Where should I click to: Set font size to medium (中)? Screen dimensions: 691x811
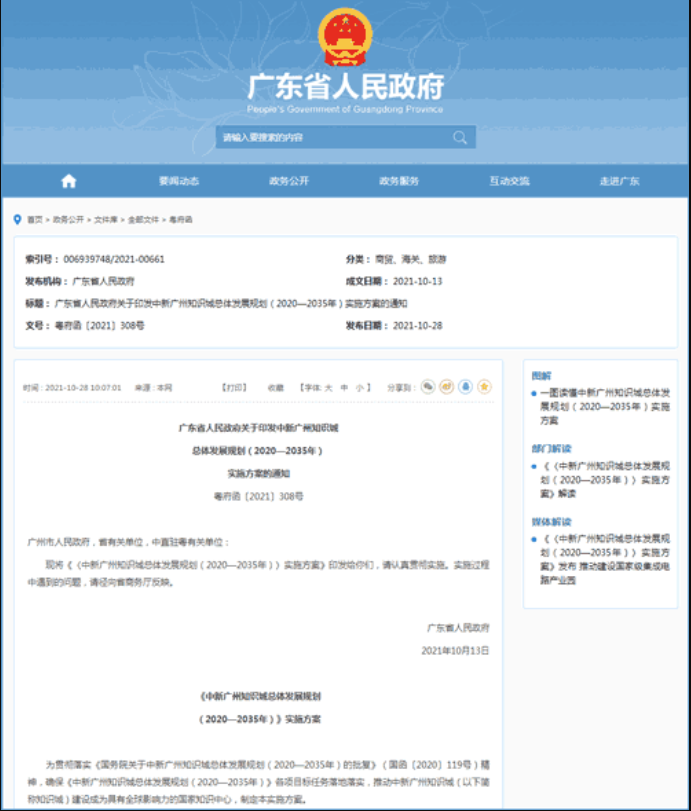[344, 387]
